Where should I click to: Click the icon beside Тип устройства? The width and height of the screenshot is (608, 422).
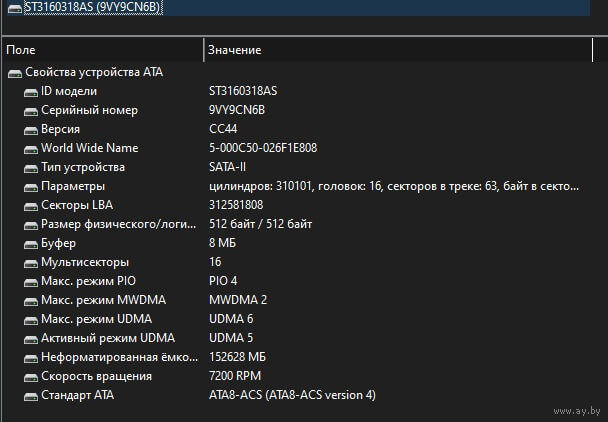[31, 167]
